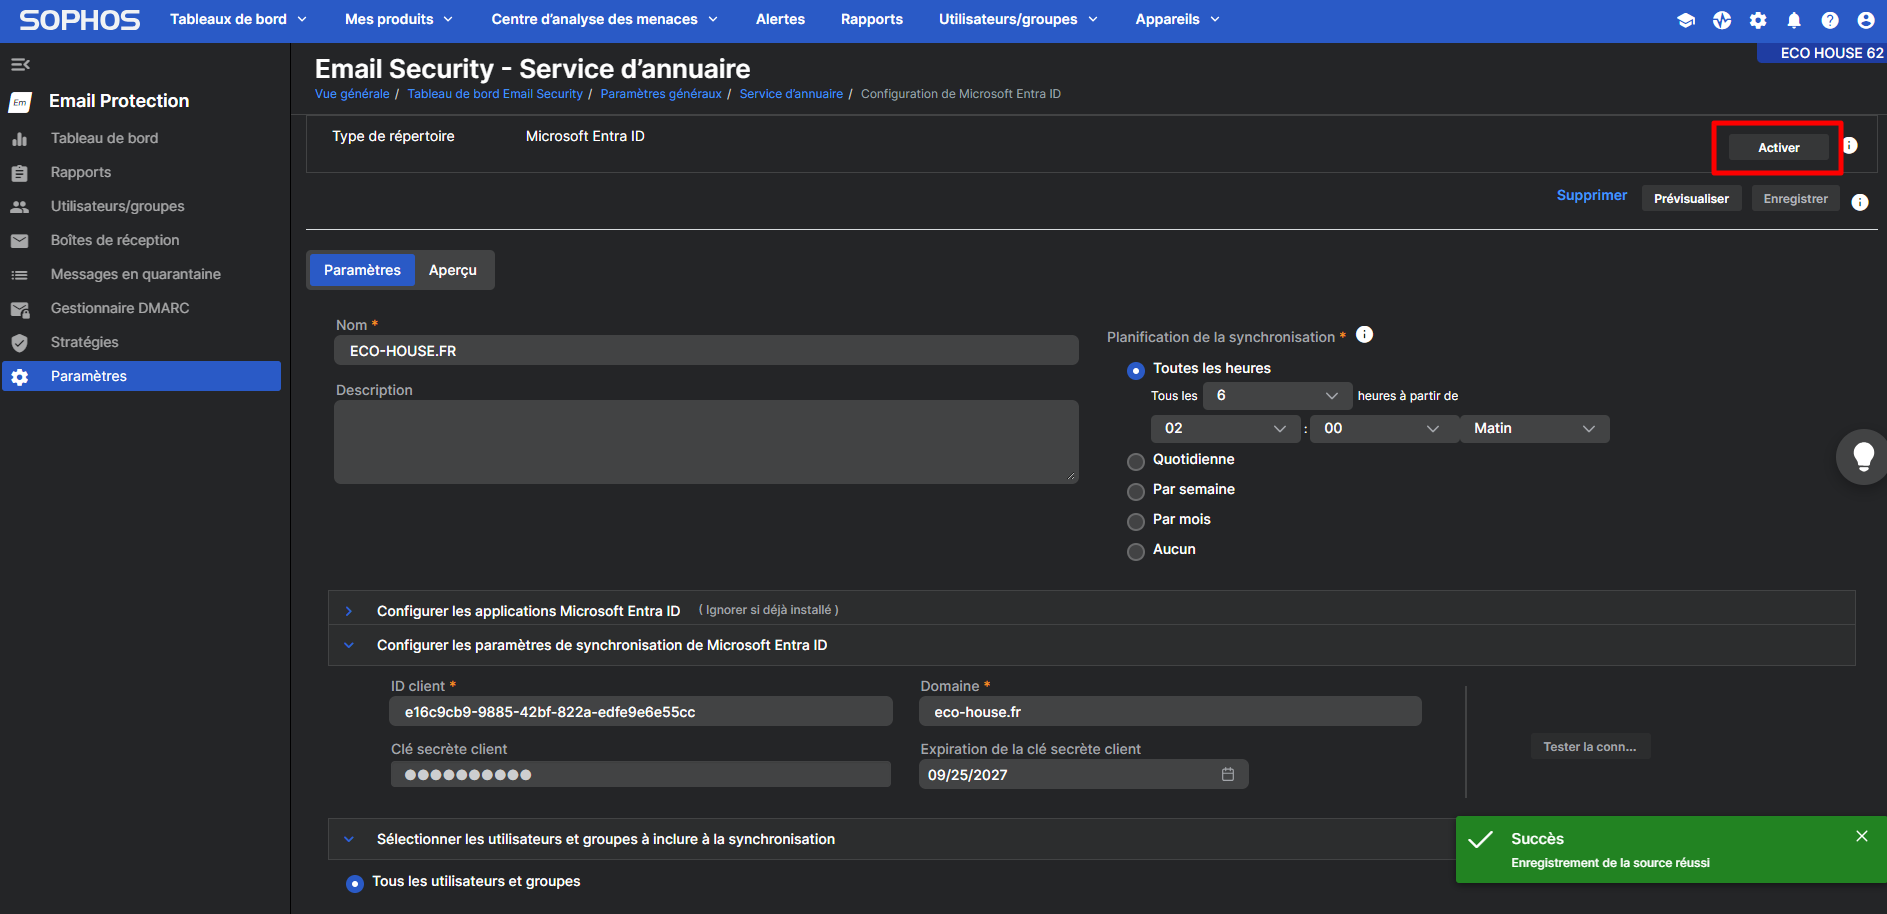Click the Nom field containing ECO-HOUSE.FR

click(x=706, y=350)
